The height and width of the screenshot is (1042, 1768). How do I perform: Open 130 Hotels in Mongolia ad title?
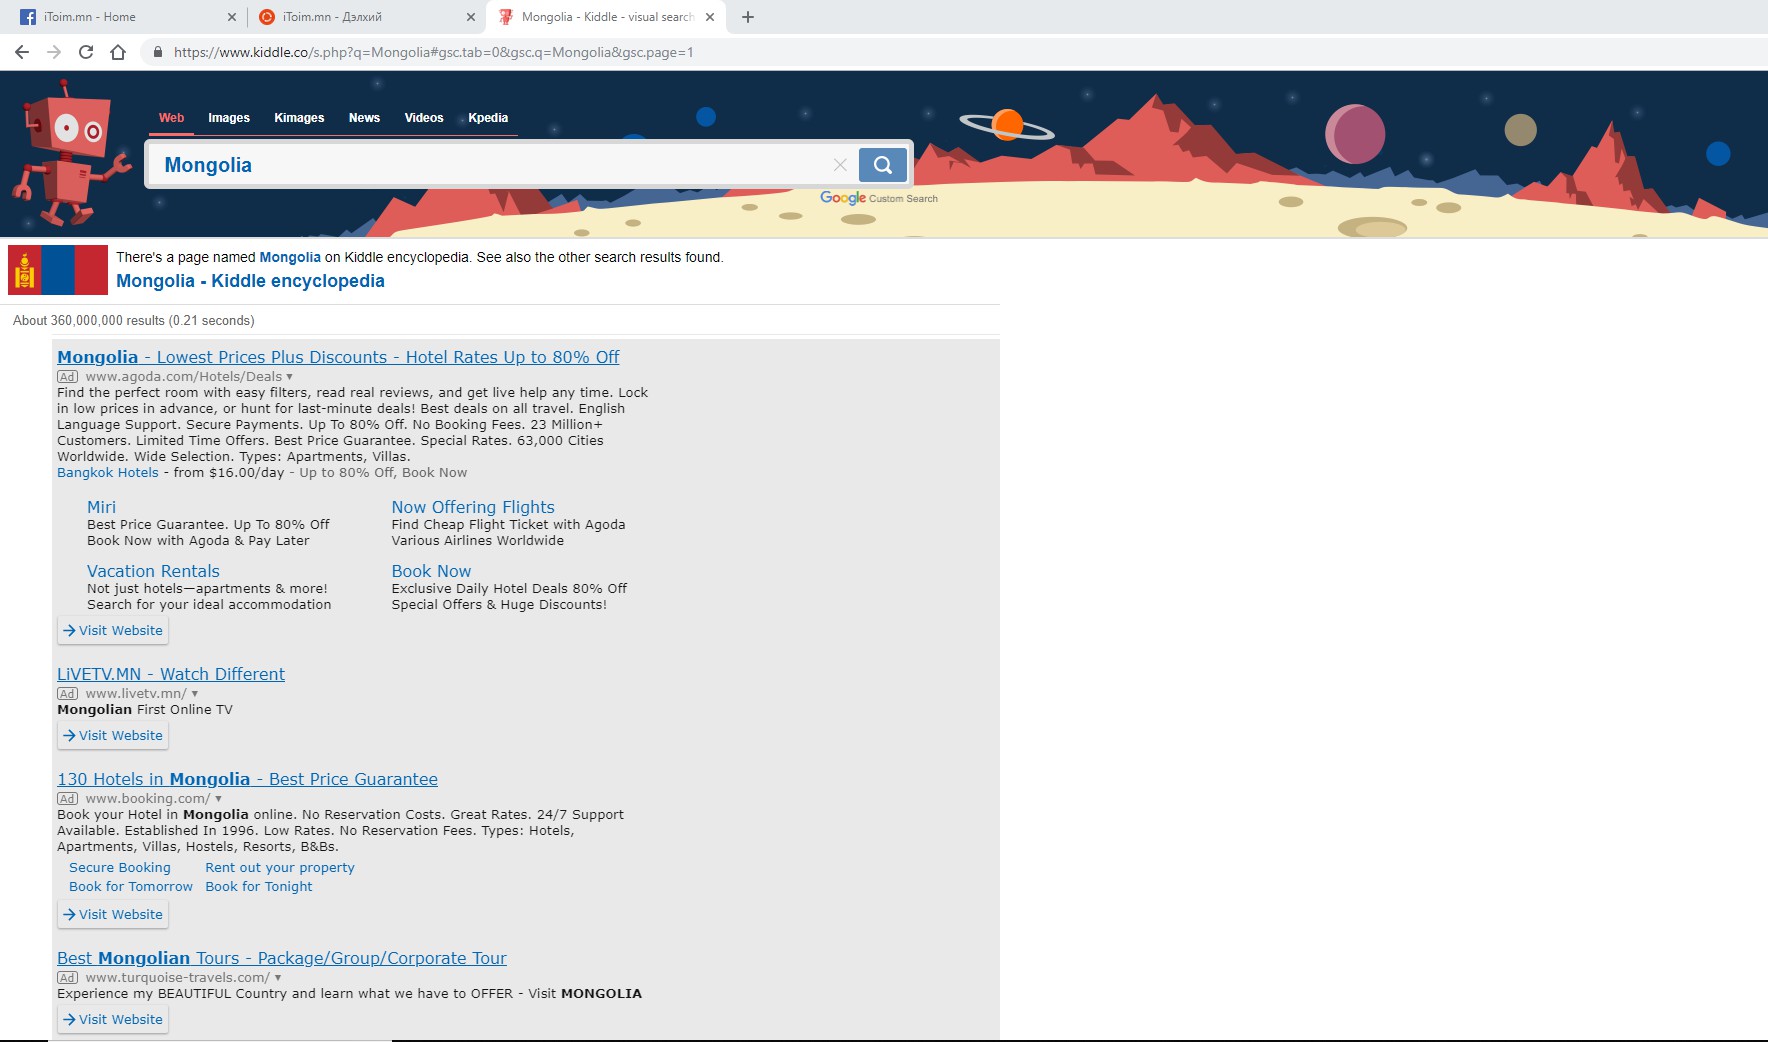point(247,779)
